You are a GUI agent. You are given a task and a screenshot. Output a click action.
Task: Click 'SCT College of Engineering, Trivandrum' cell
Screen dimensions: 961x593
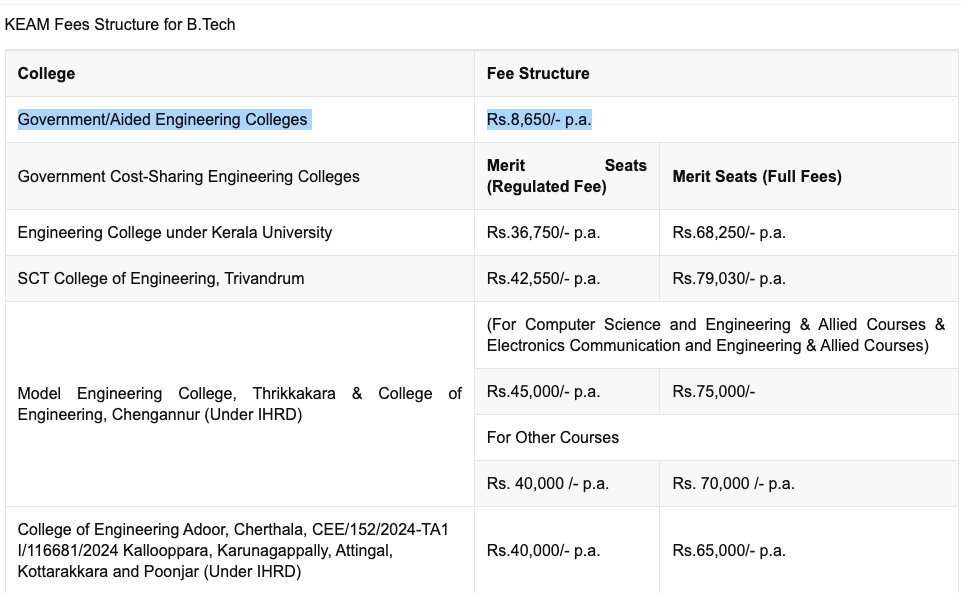point(161,279)
